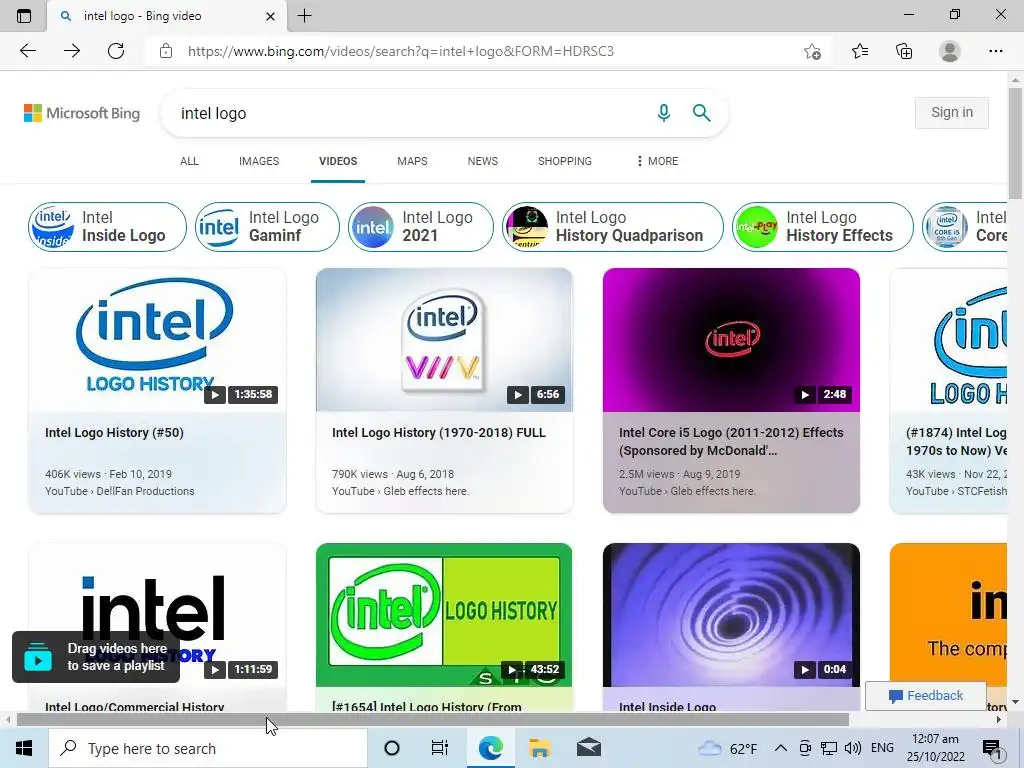This screenshot has width=1024, height=768.
Task: Open the 'Intel Logo History (#50)' video thumbnail
Action: 157,340
